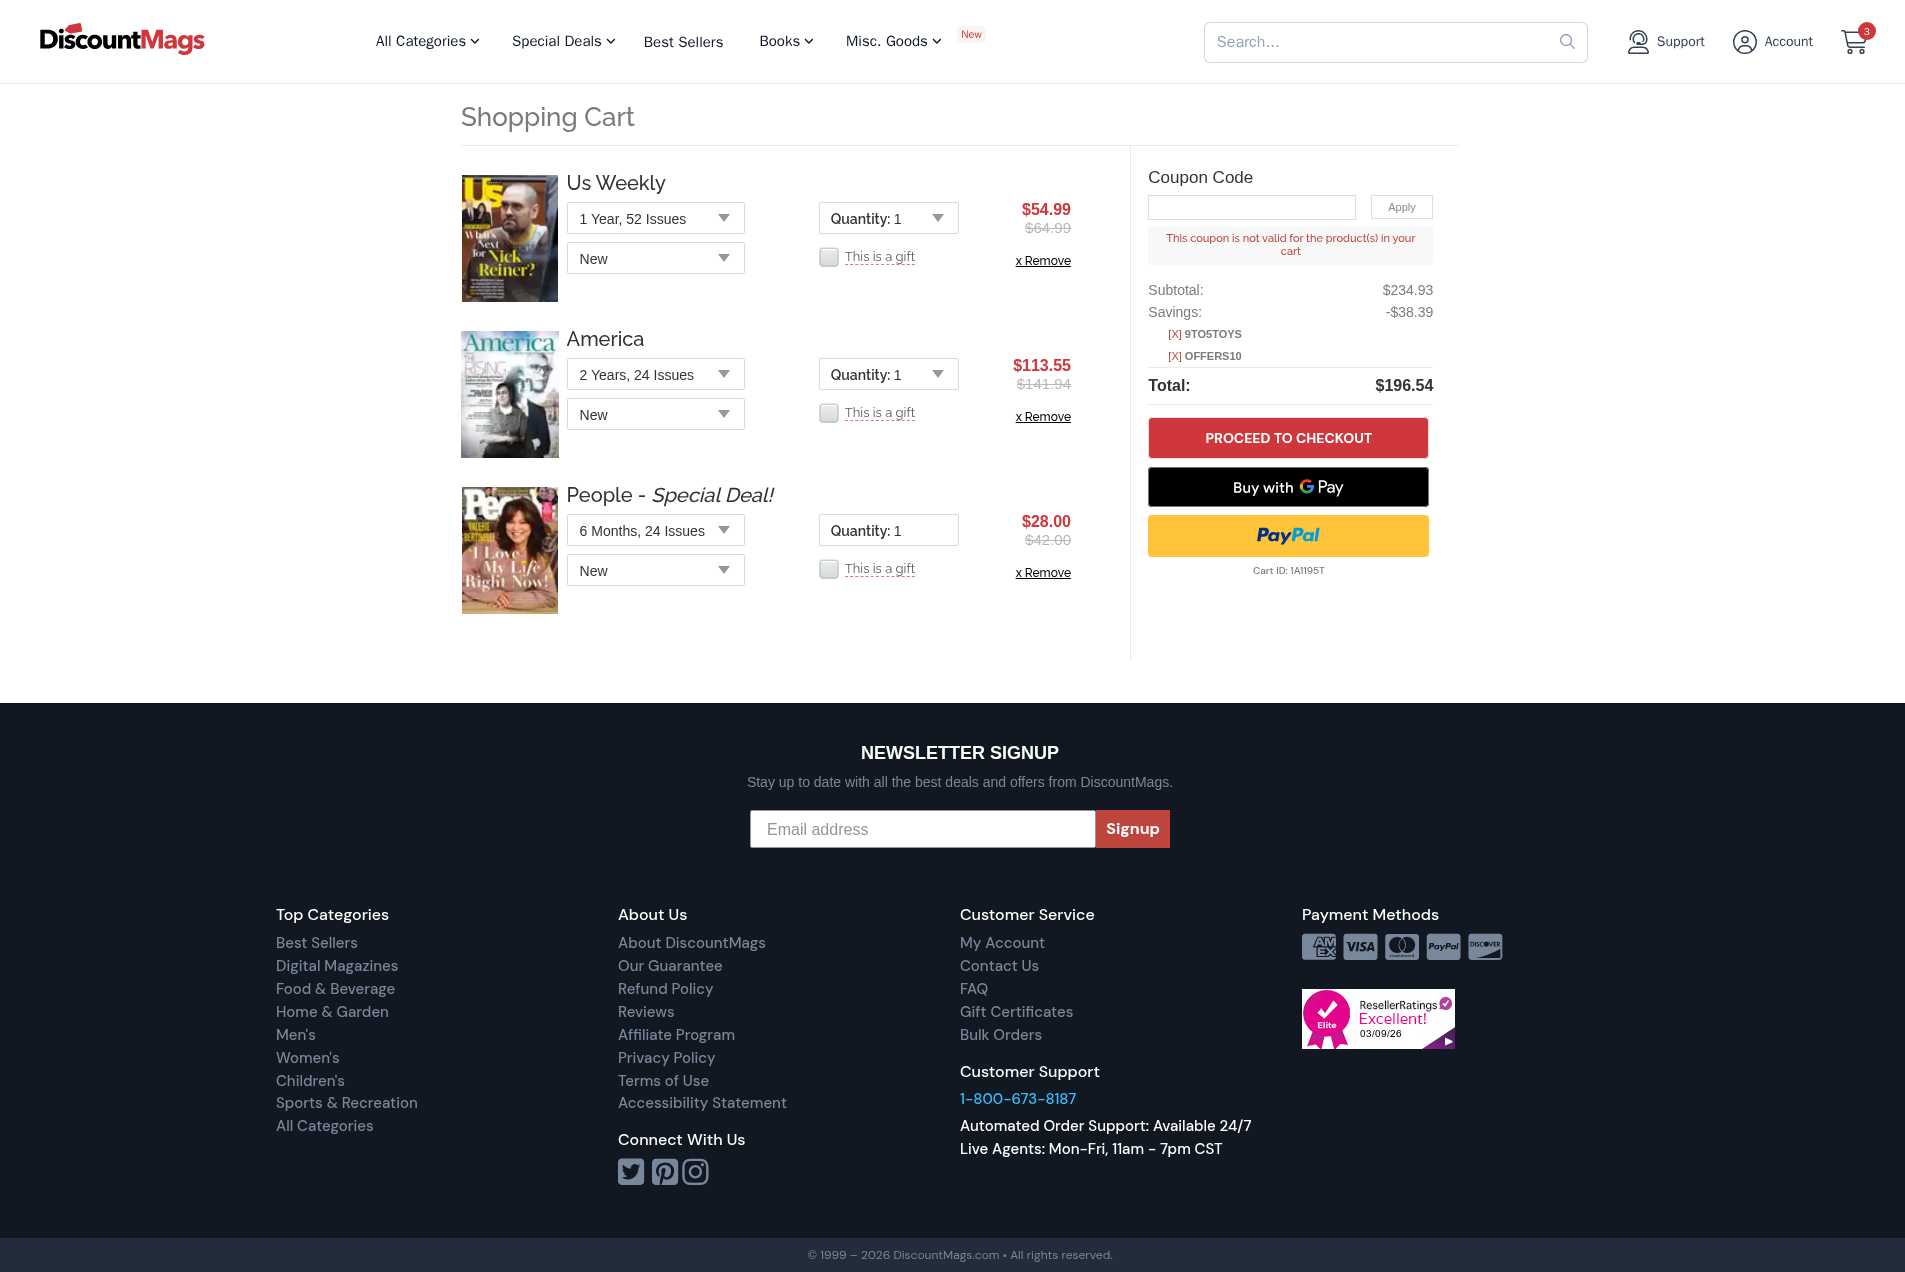Click the coupon code input field
The width and height of the screenshot is (1905, 1272).
point(1251,207)
